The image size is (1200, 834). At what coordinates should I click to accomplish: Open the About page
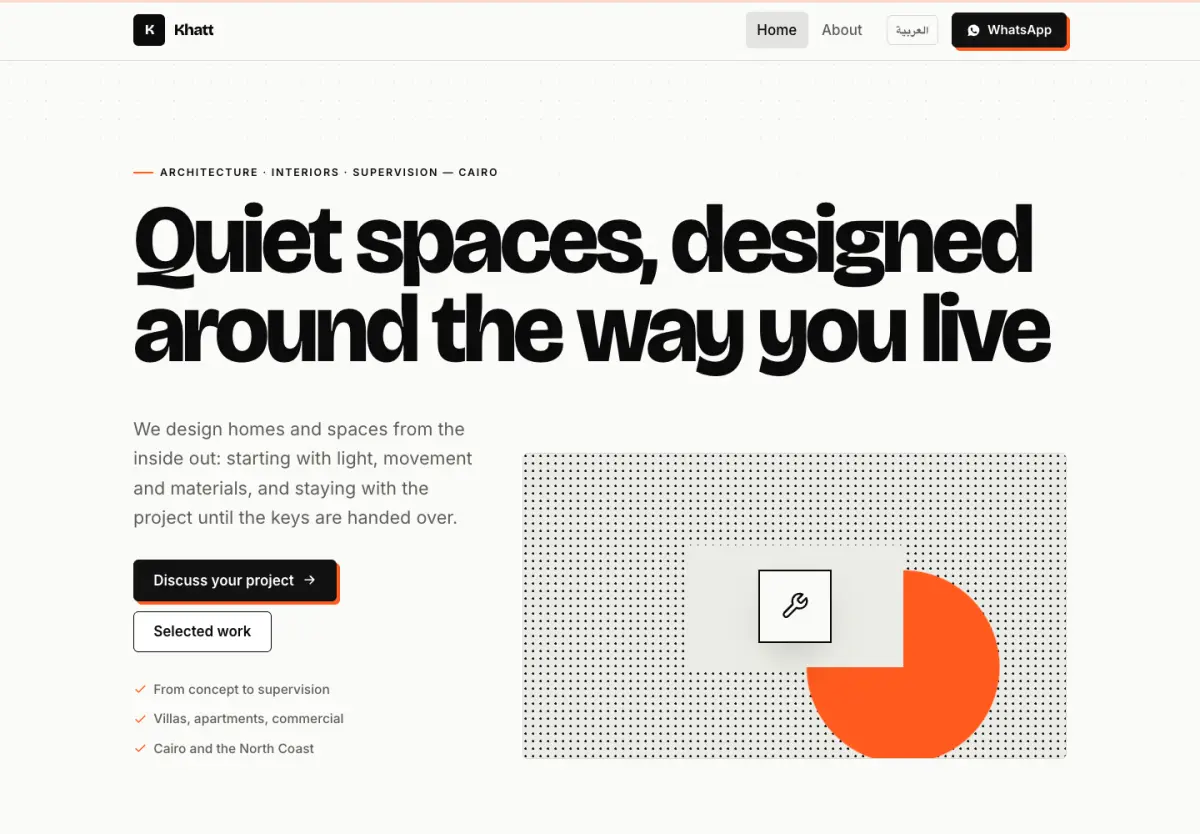842,30
